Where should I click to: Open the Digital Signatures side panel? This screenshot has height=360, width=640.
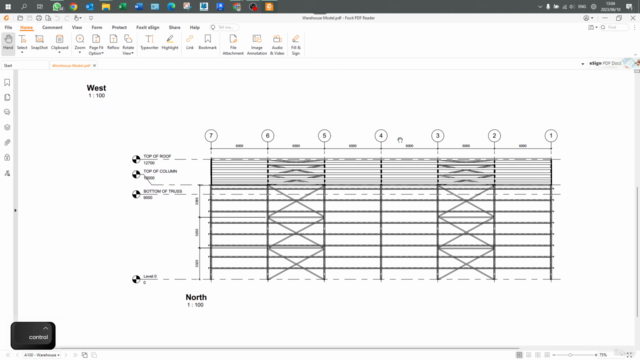7,173
